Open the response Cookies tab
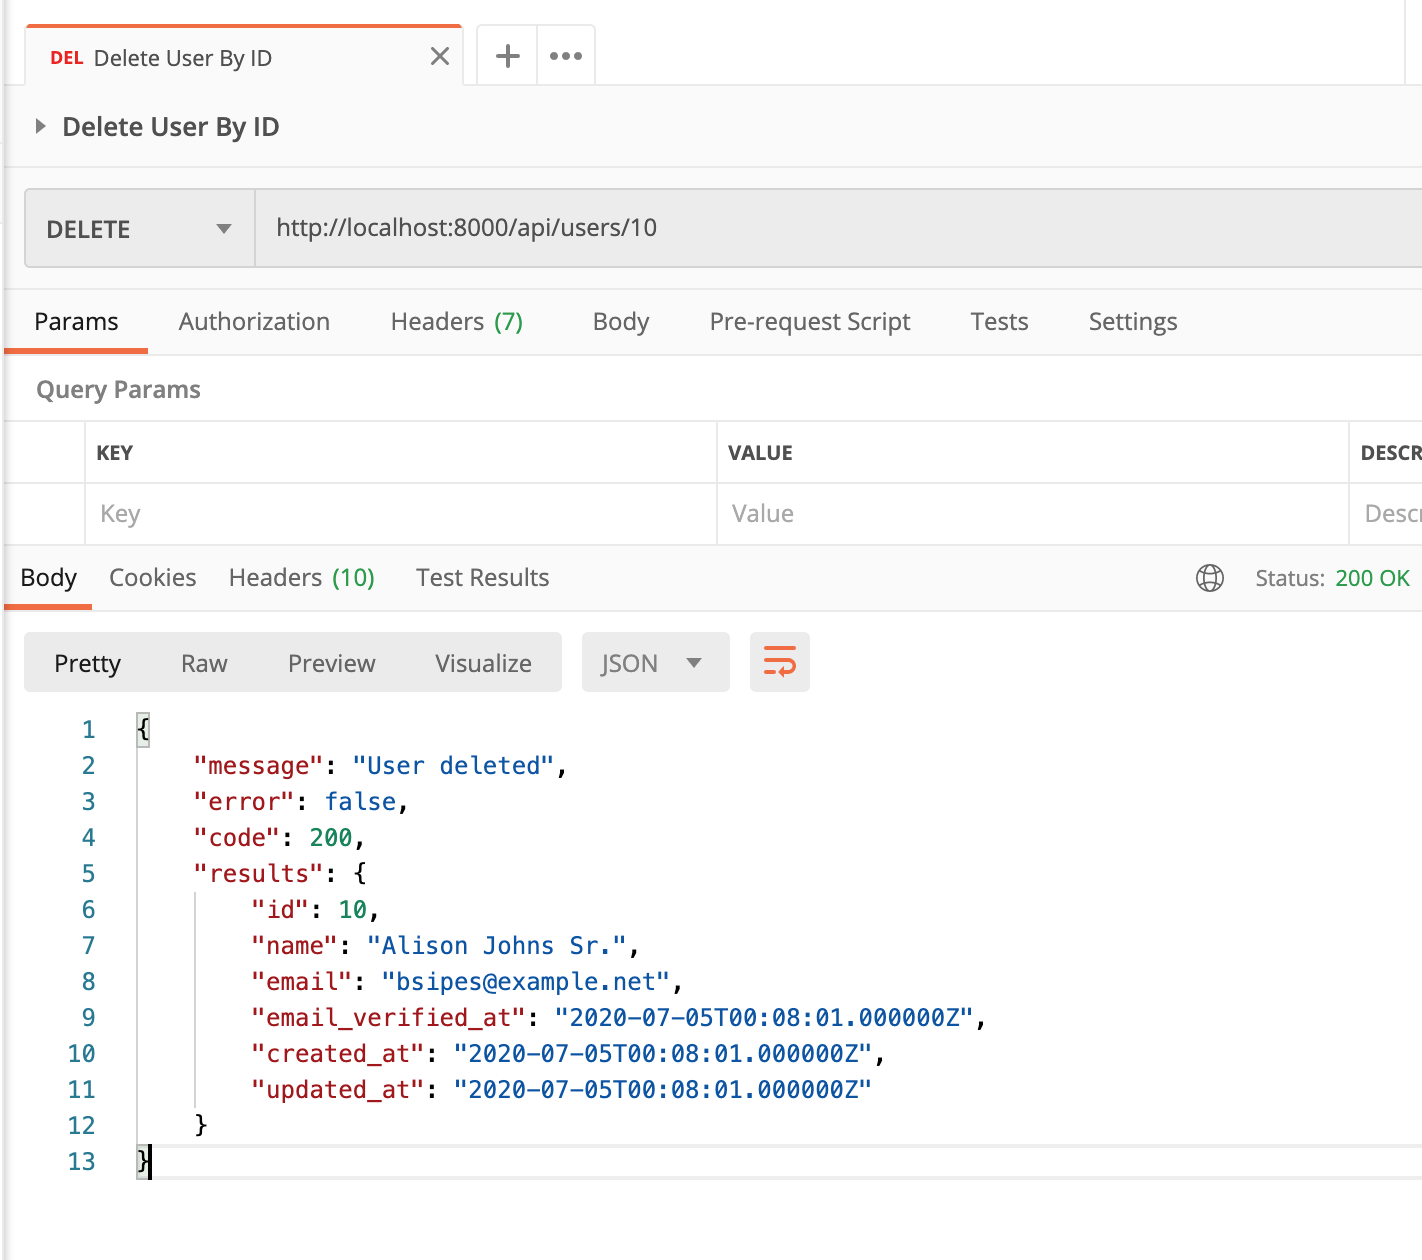Screen dimensions: 1422x1260 pos(153,578)
